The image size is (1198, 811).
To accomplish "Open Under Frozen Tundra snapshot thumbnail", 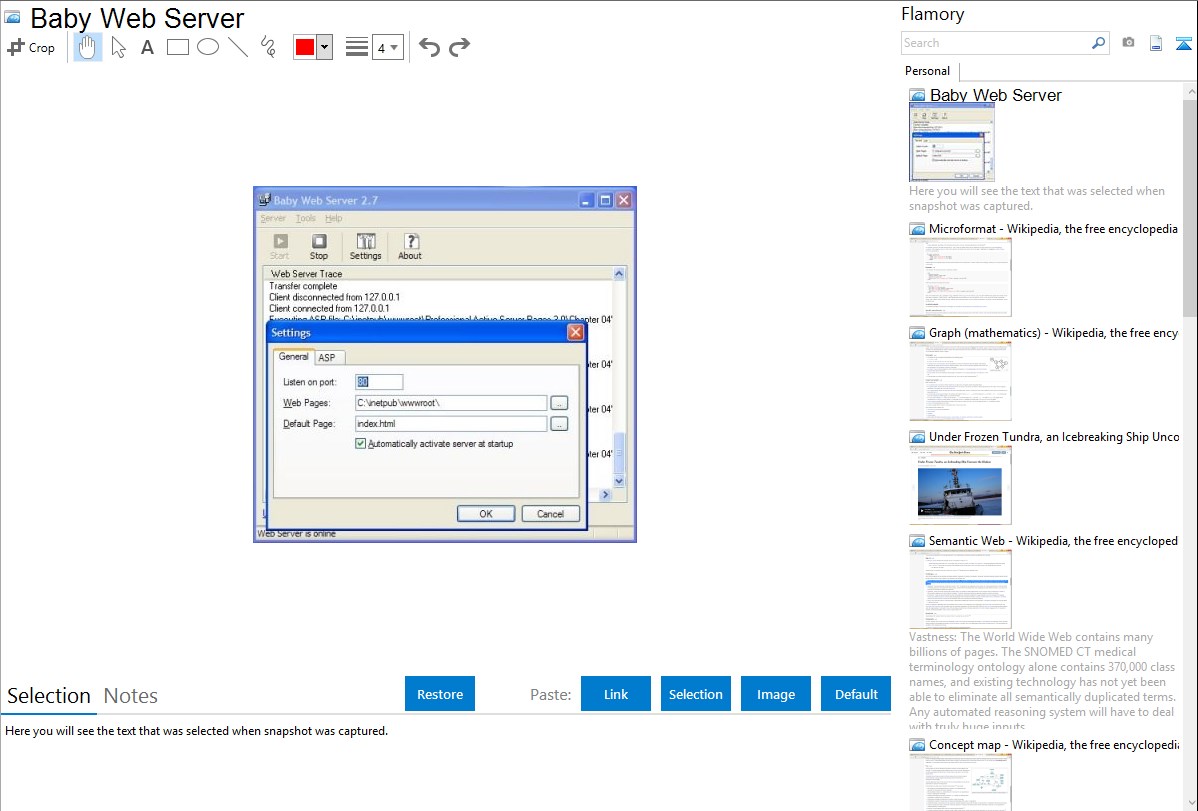I will [960, 485].
